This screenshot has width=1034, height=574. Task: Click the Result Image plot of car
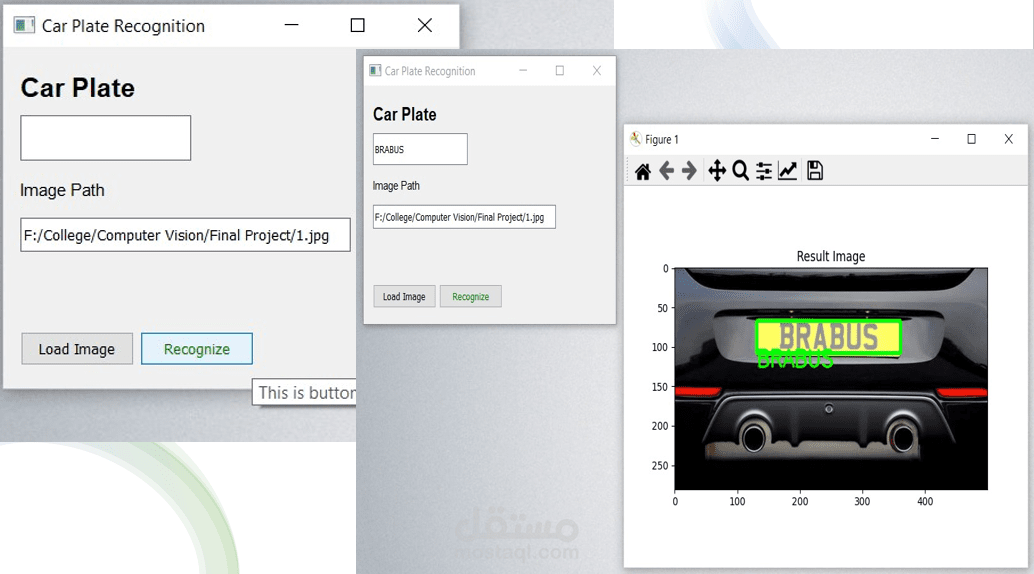coord(831,379)
